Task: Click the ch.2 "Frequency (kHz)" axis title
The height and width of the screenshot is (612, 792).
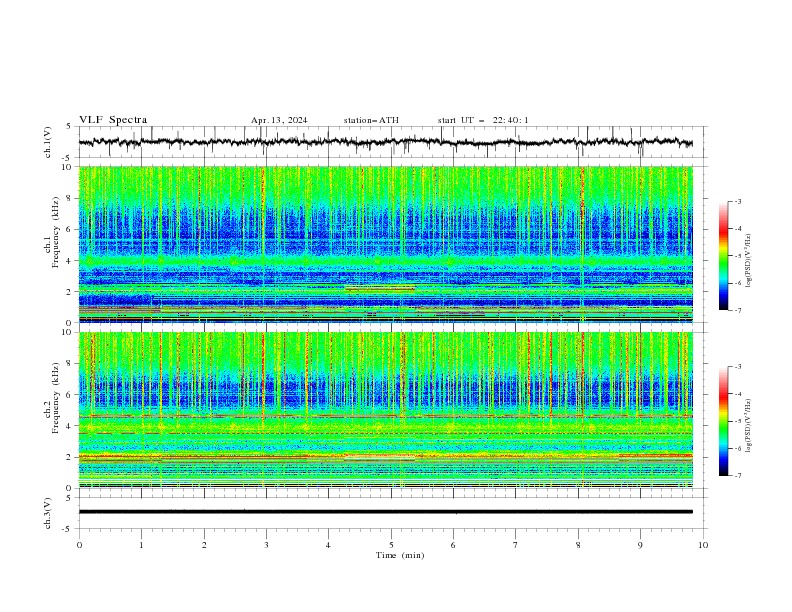Action: coord(56,398)
